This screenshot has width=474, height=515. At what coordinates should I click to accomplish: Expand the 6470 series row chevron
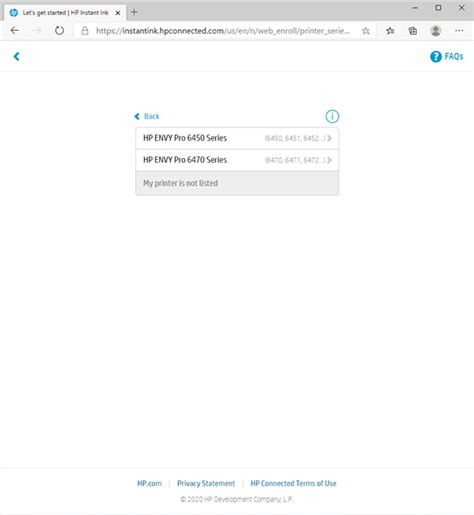click(x=329, y=160)
